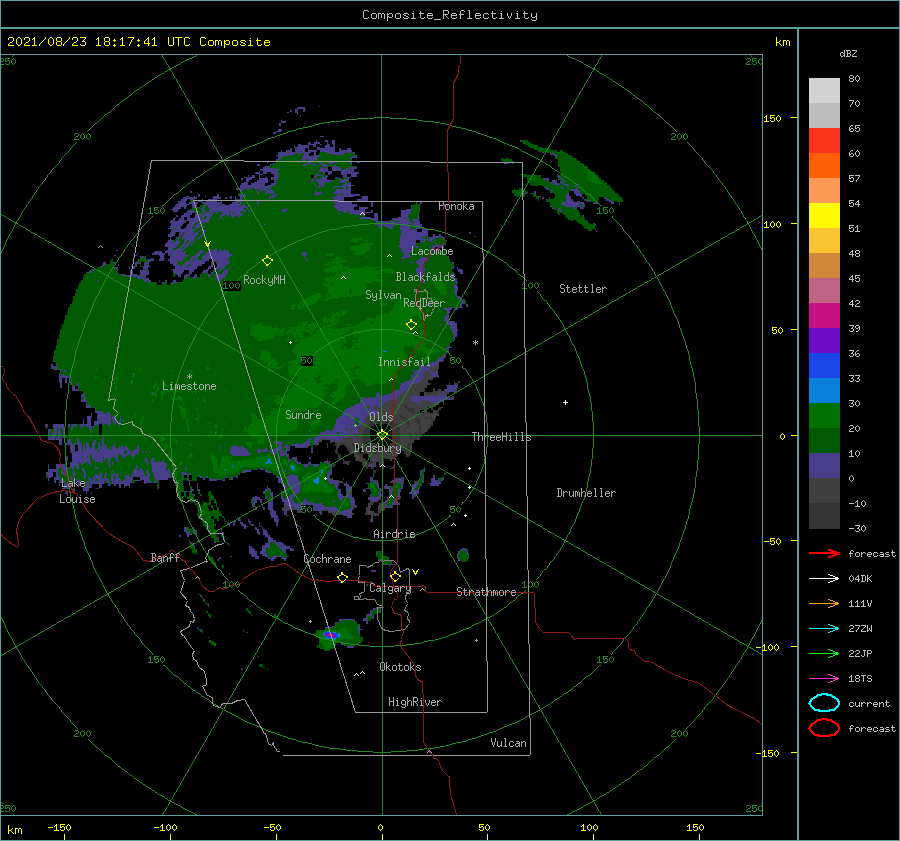Pick the green 22JP arrow icon

(824, 653)
